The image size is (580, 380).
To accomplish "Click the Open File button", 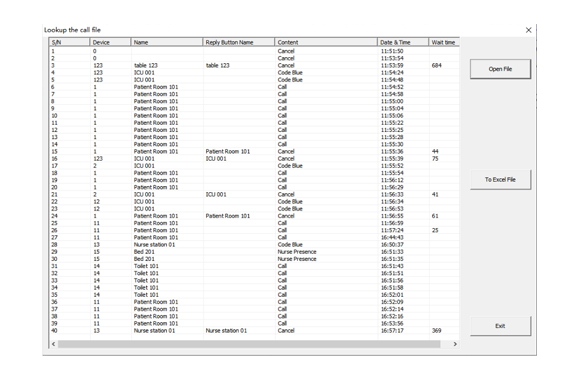I will [500, 69].
